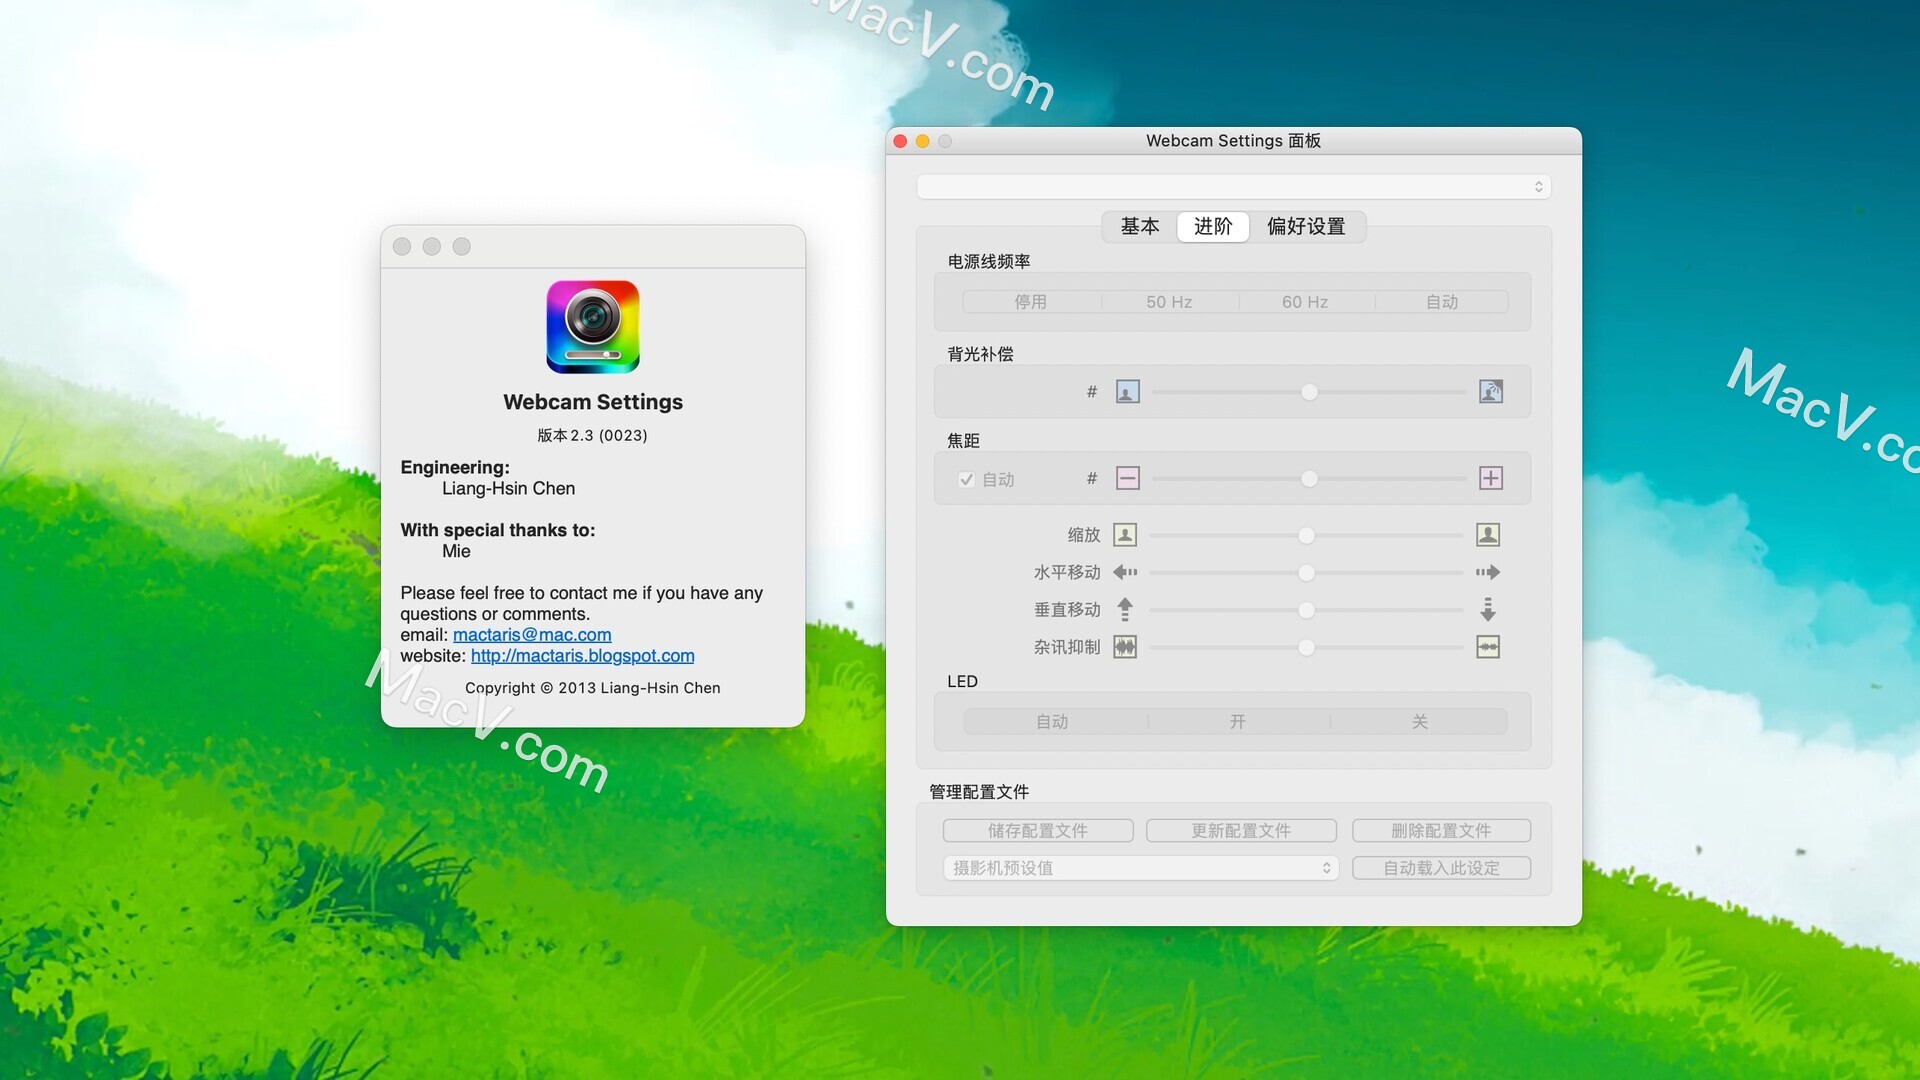Click the 水平移动 slider knob
The width and height of the screenshot is (1920, 1080).
(1306, 573)
